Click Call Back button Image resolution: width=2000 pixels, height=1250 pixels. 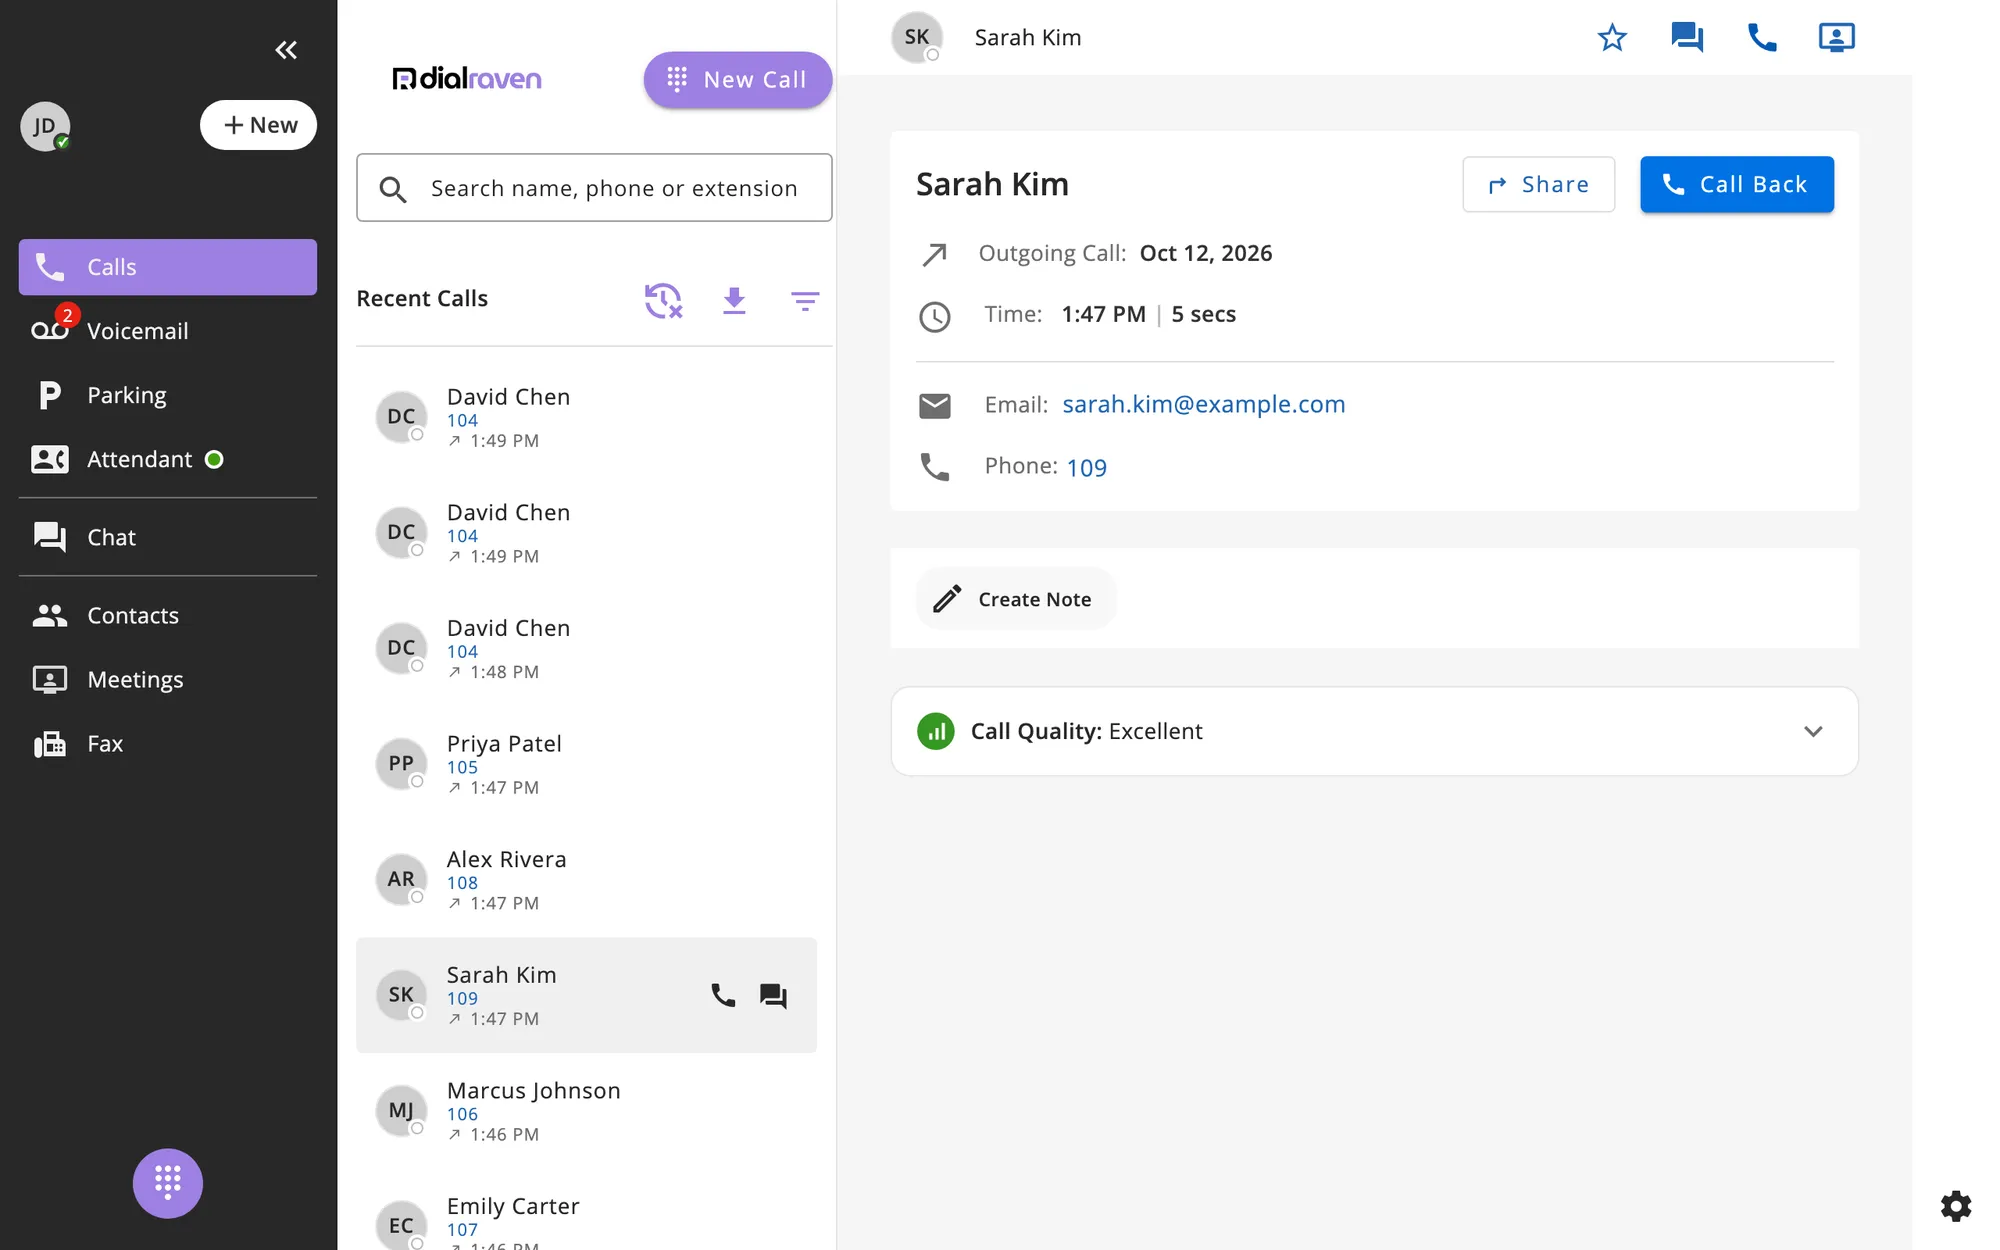point(1737,184)
